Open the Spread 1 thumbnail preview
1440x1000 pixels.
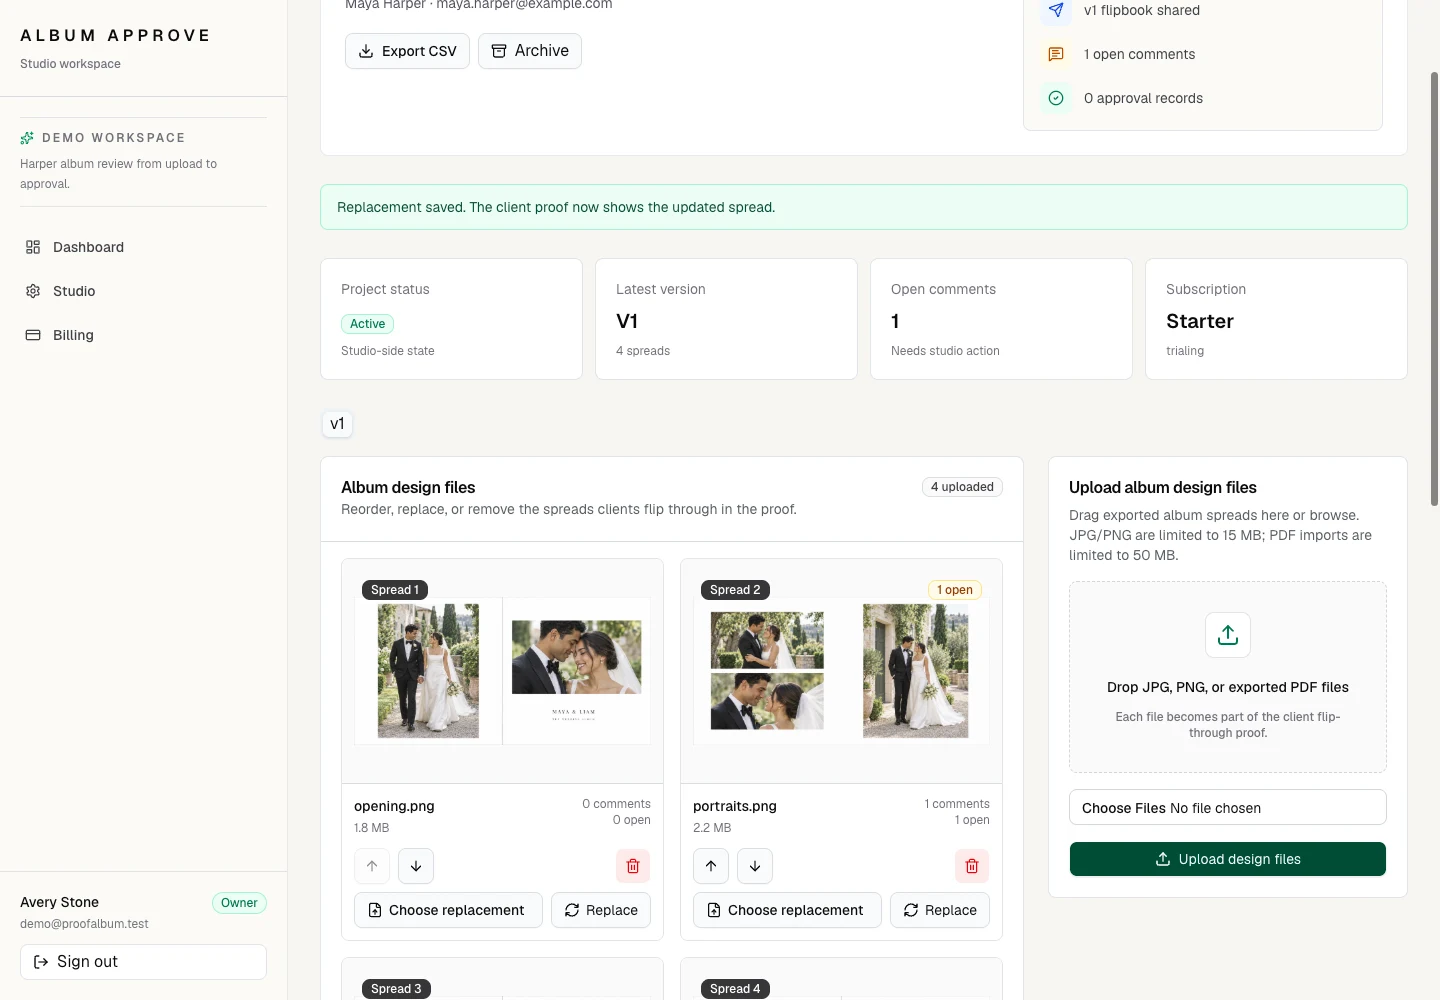(x=502, y=671)
